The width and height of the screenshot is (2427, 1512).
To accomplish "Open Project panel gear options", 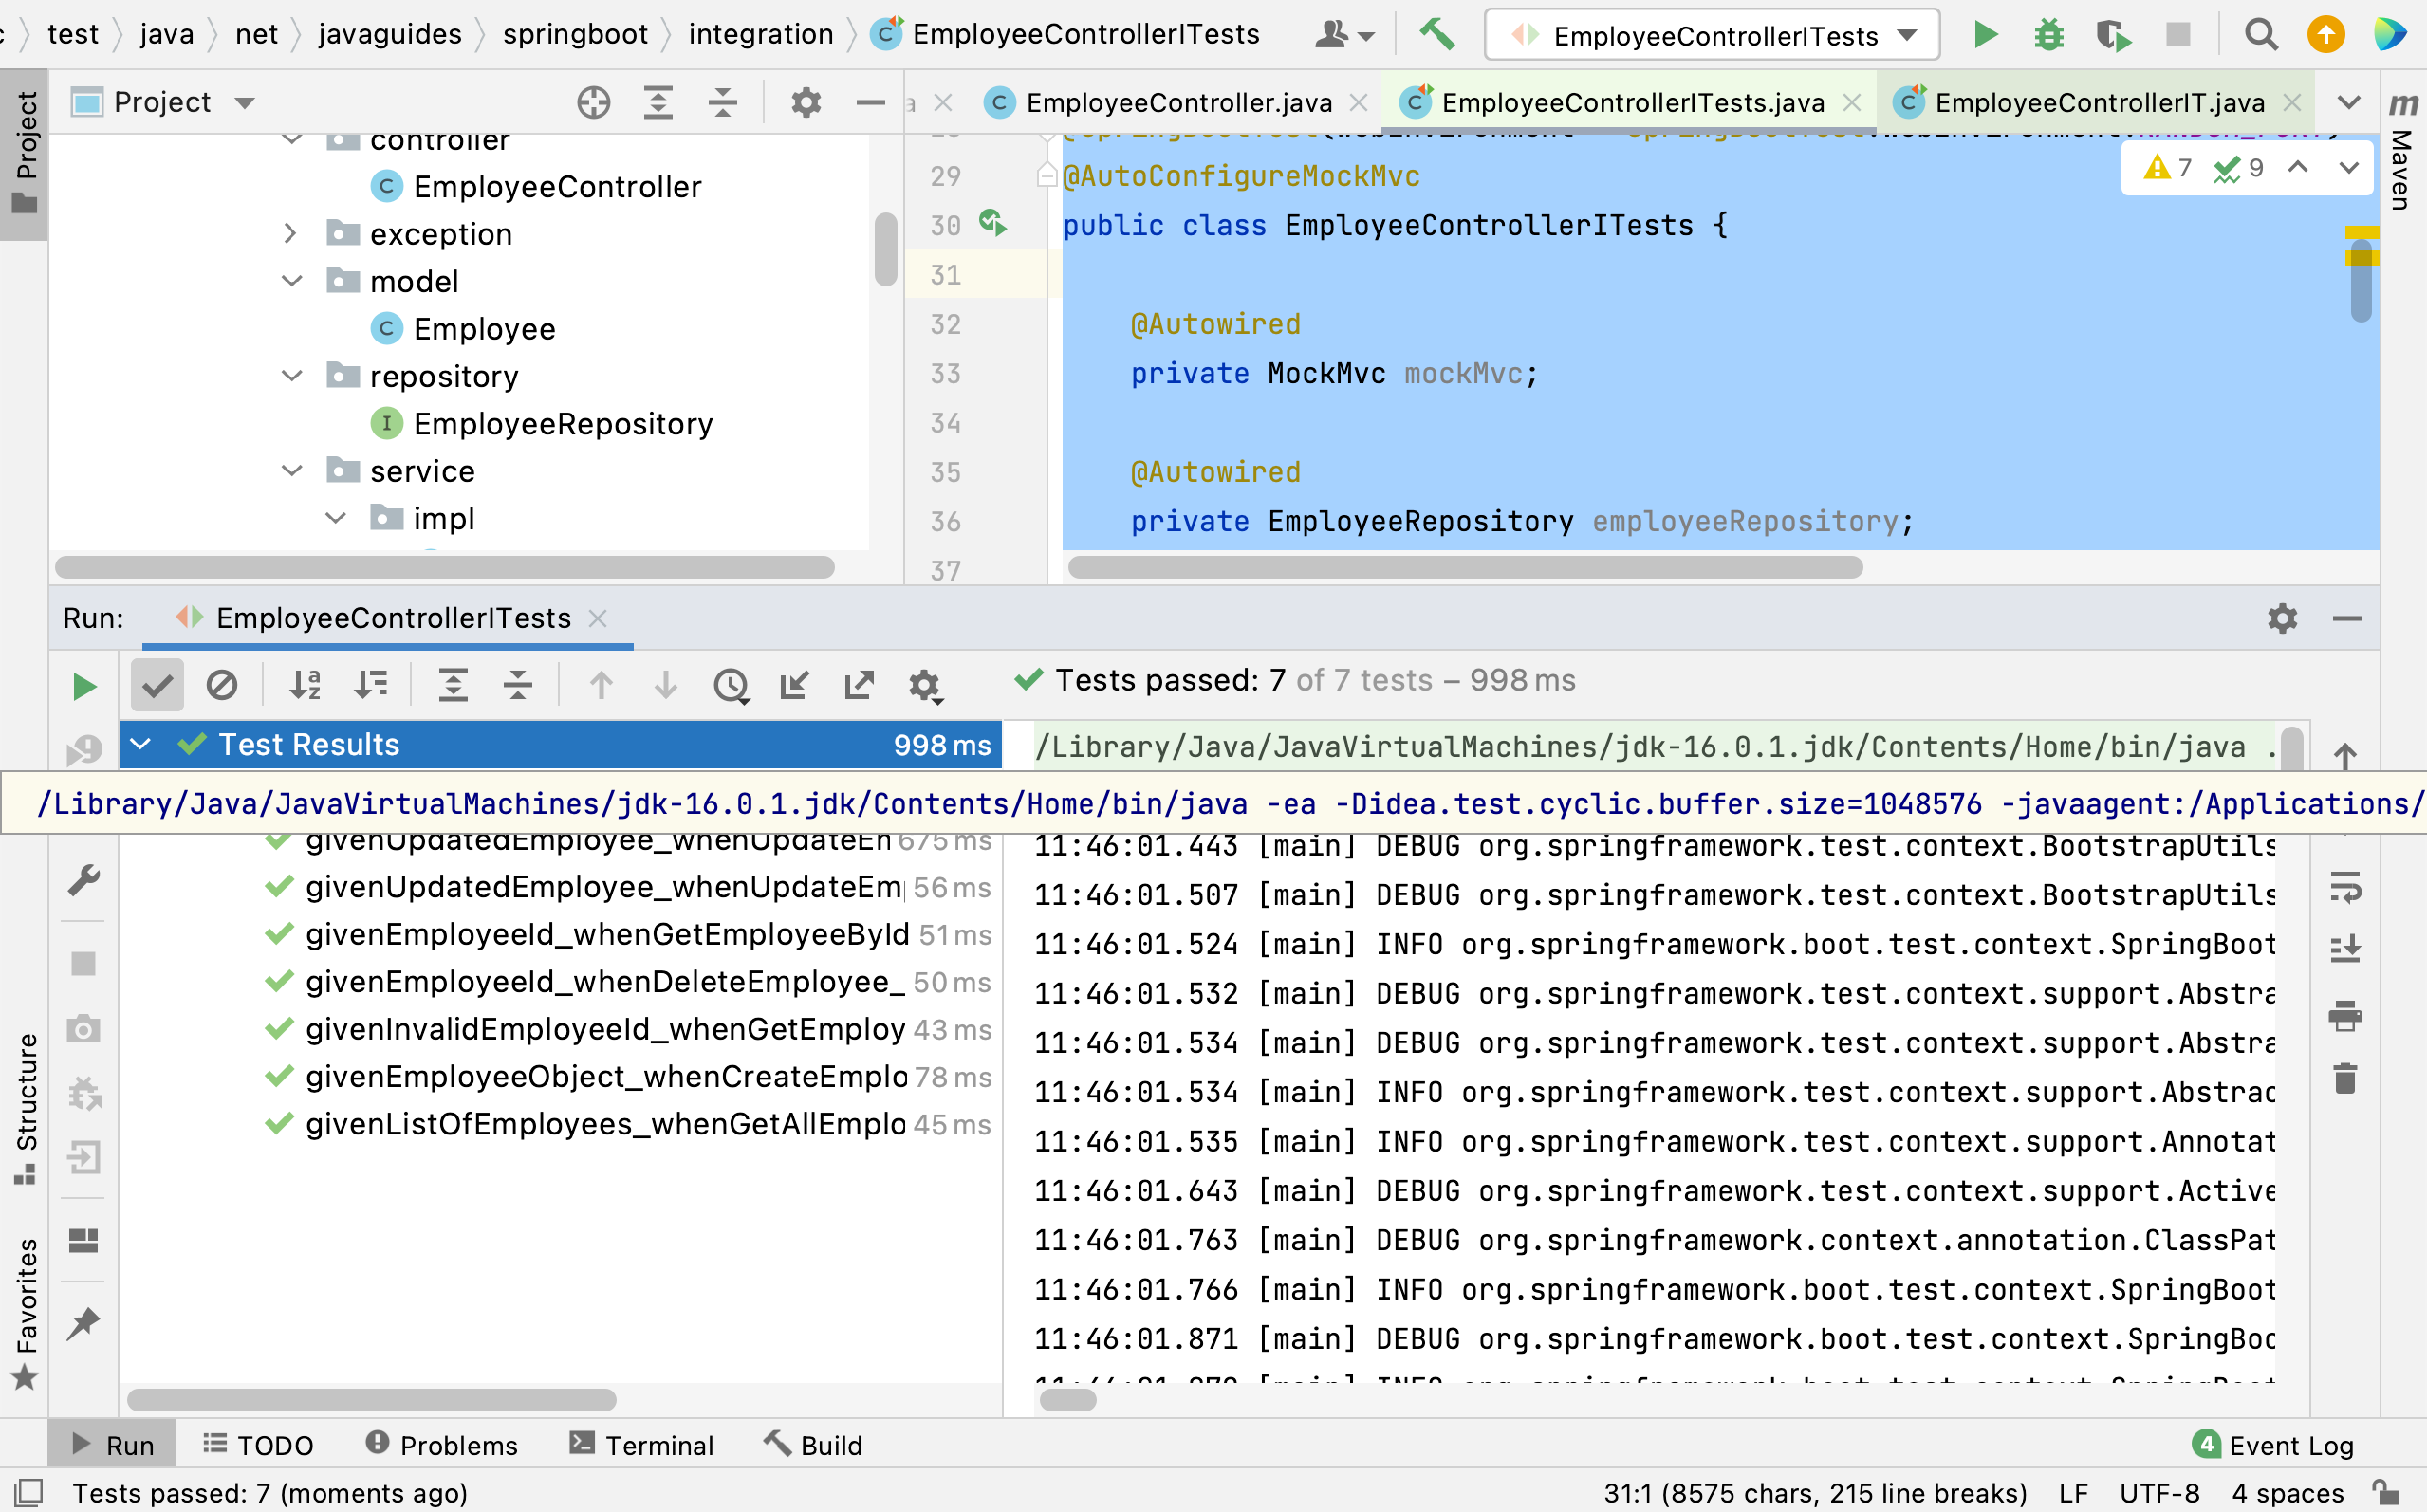I will click(x=806, y=102).
